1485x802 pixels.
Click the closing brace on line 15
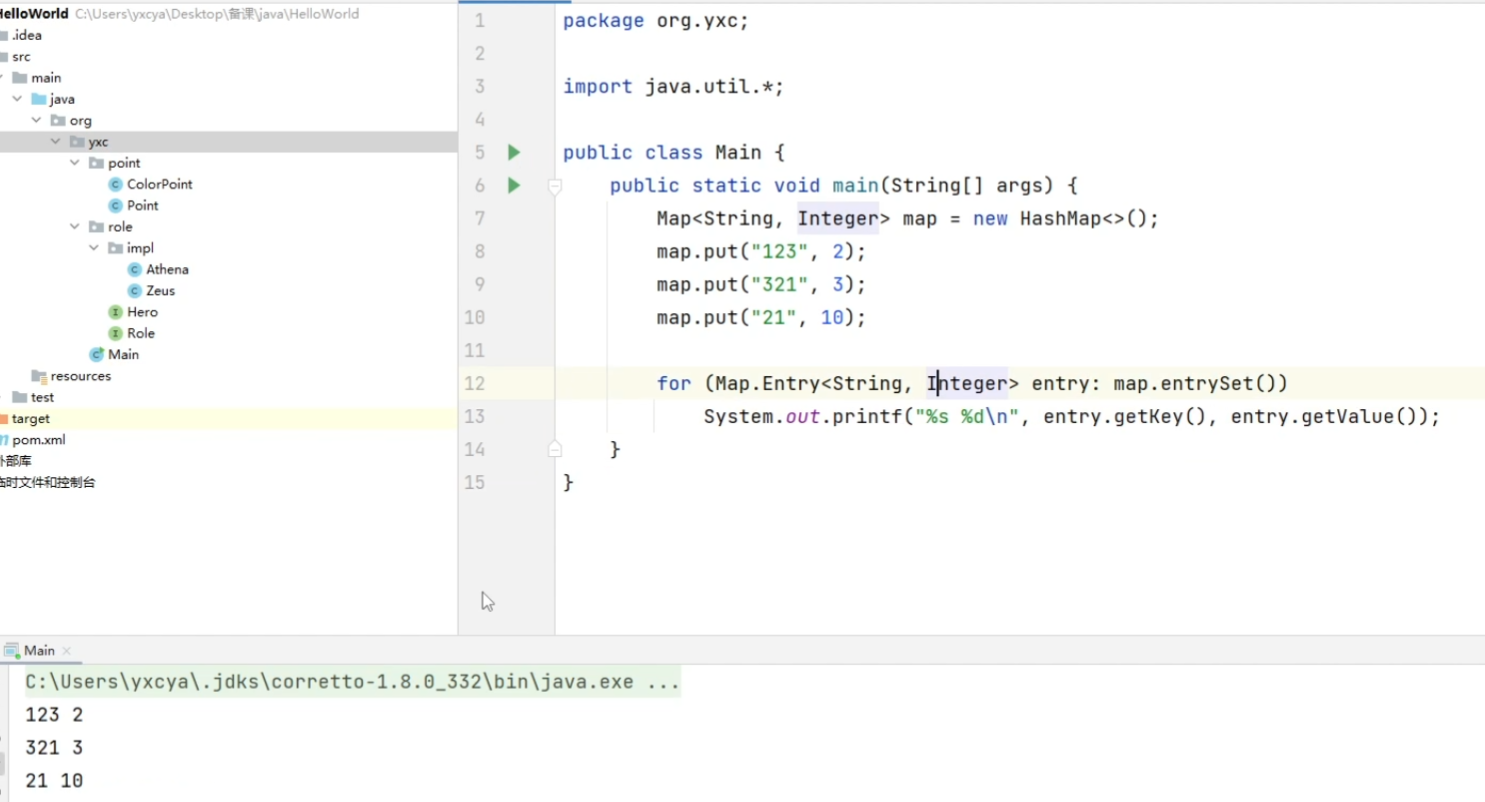click(569, 483)
